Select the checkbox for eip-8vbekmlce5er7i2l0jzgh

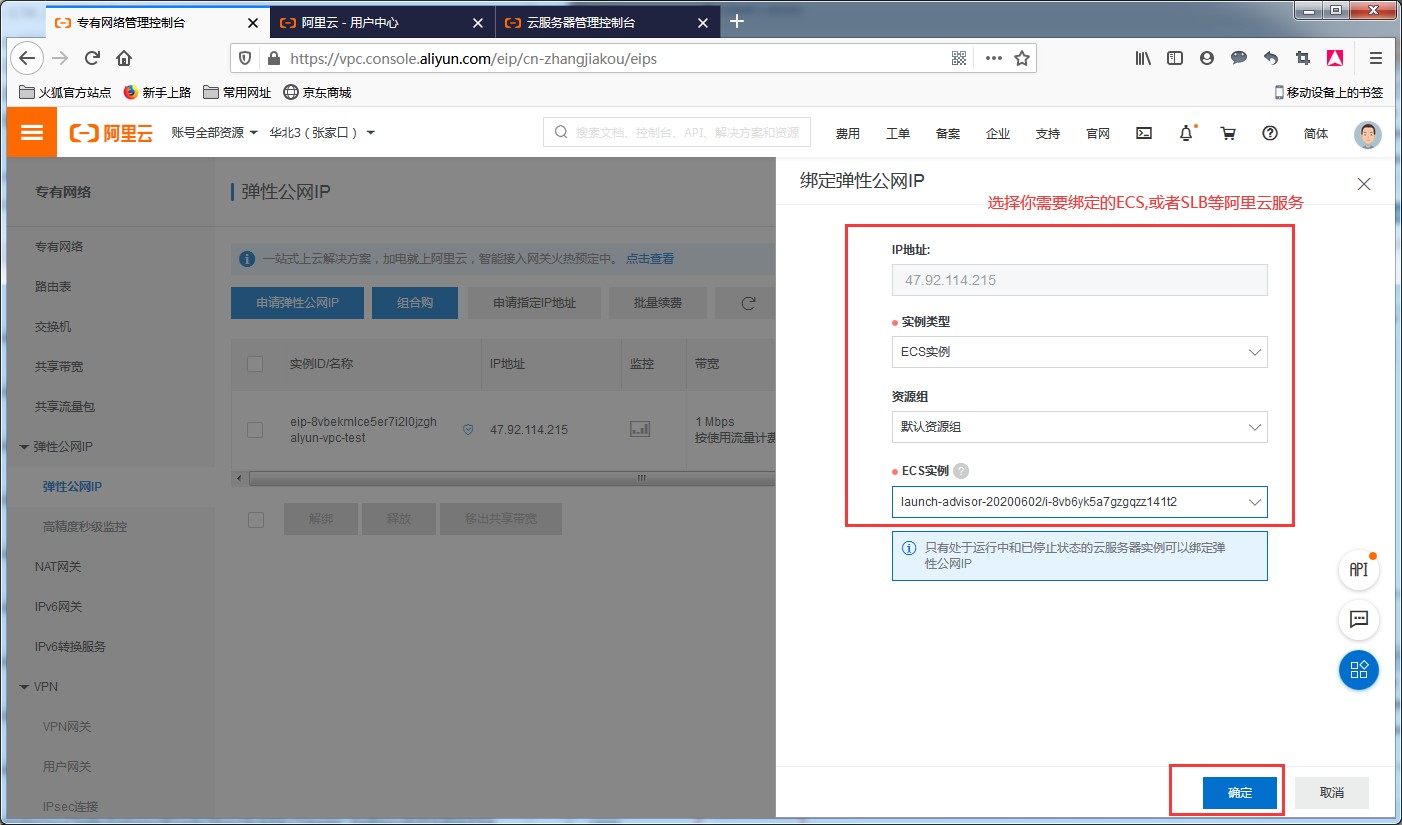coord(254,429)
